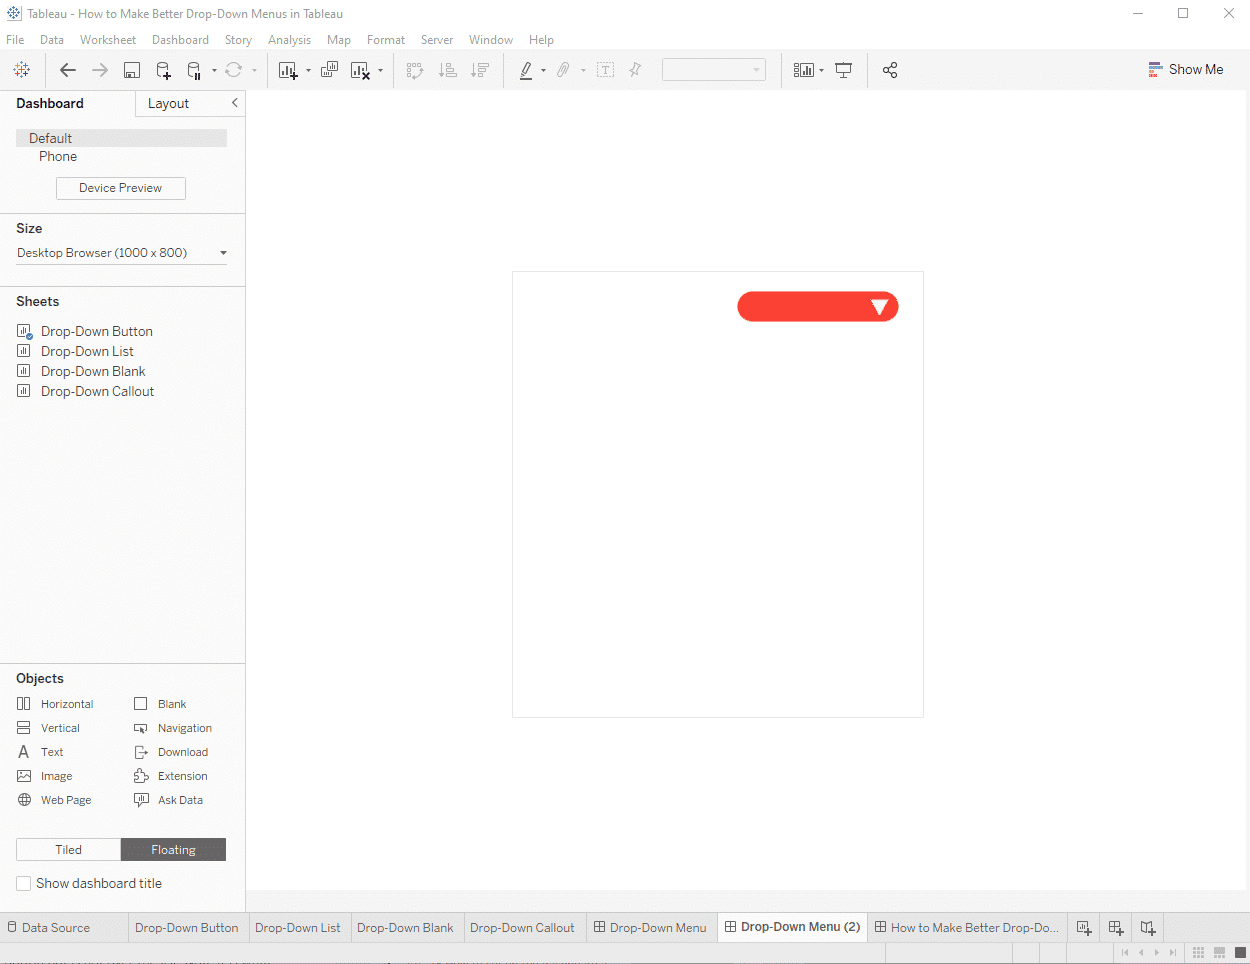
Task: Open the Analysis menu
Action: (289, 40)
